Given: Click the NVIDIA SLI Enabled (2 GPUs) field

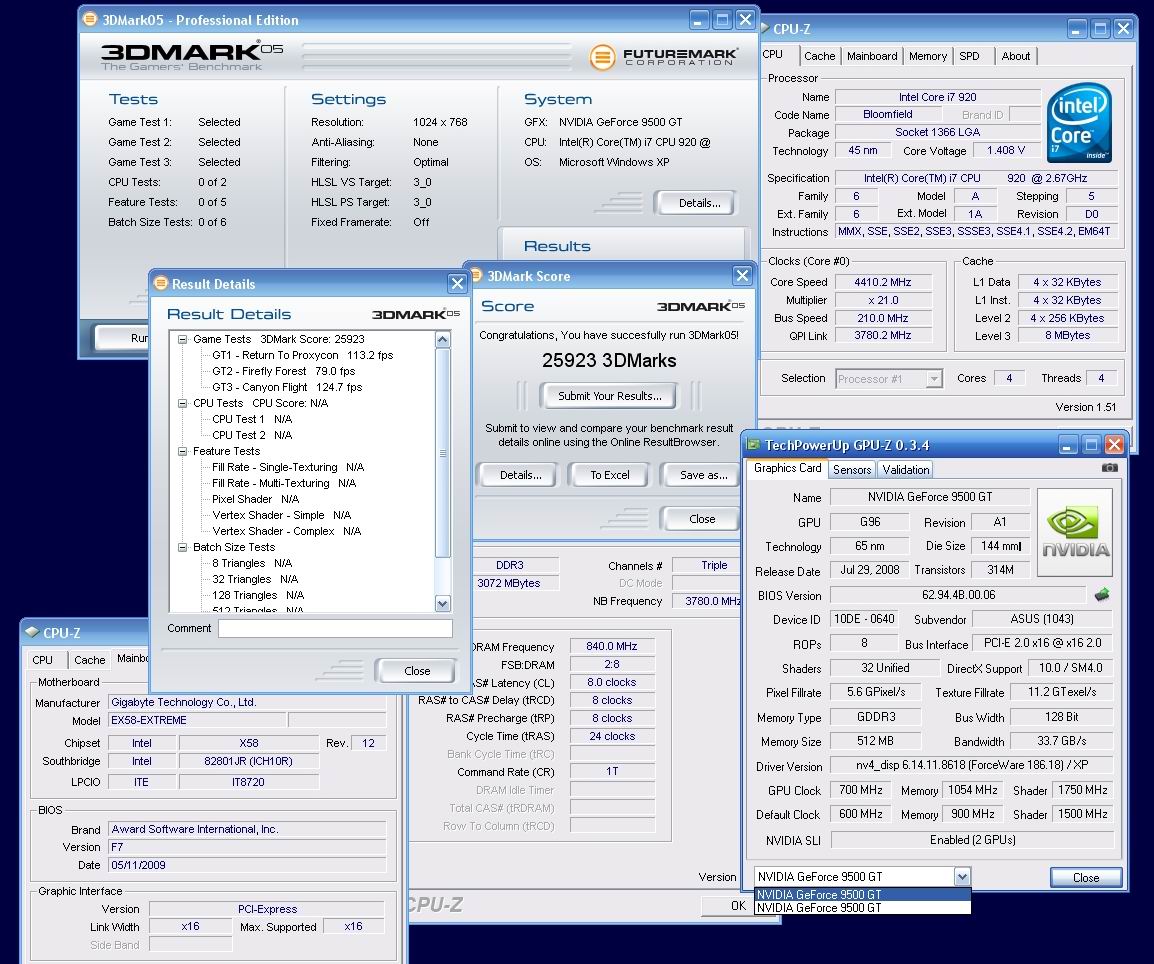Looking at the screenshot, I should (x=972, y=840).
